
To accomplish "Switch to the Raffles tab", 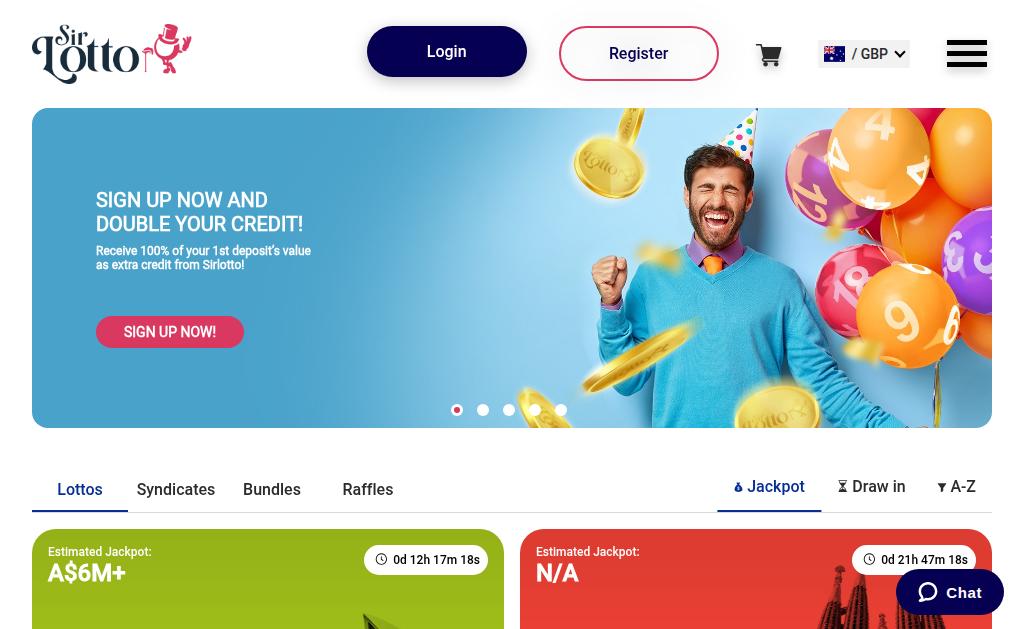I will tap(368, 489).
